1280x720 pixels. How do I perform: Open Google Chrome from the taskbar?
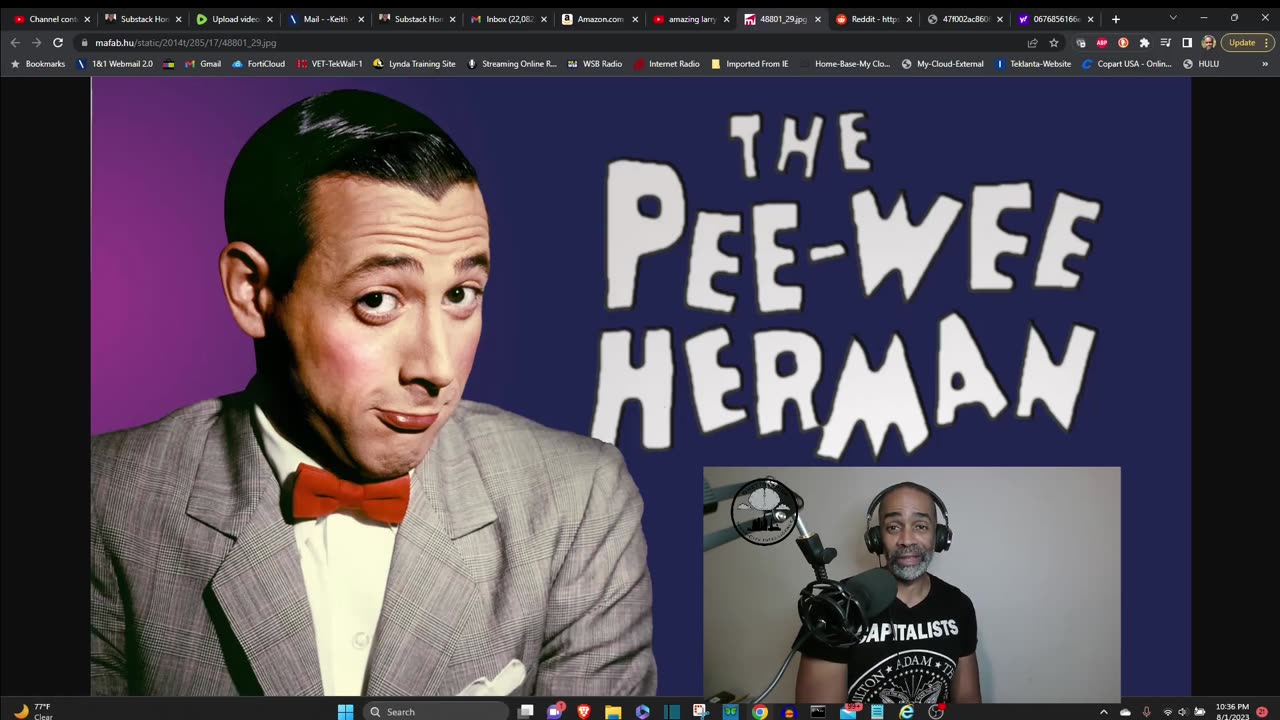(760, 712)
